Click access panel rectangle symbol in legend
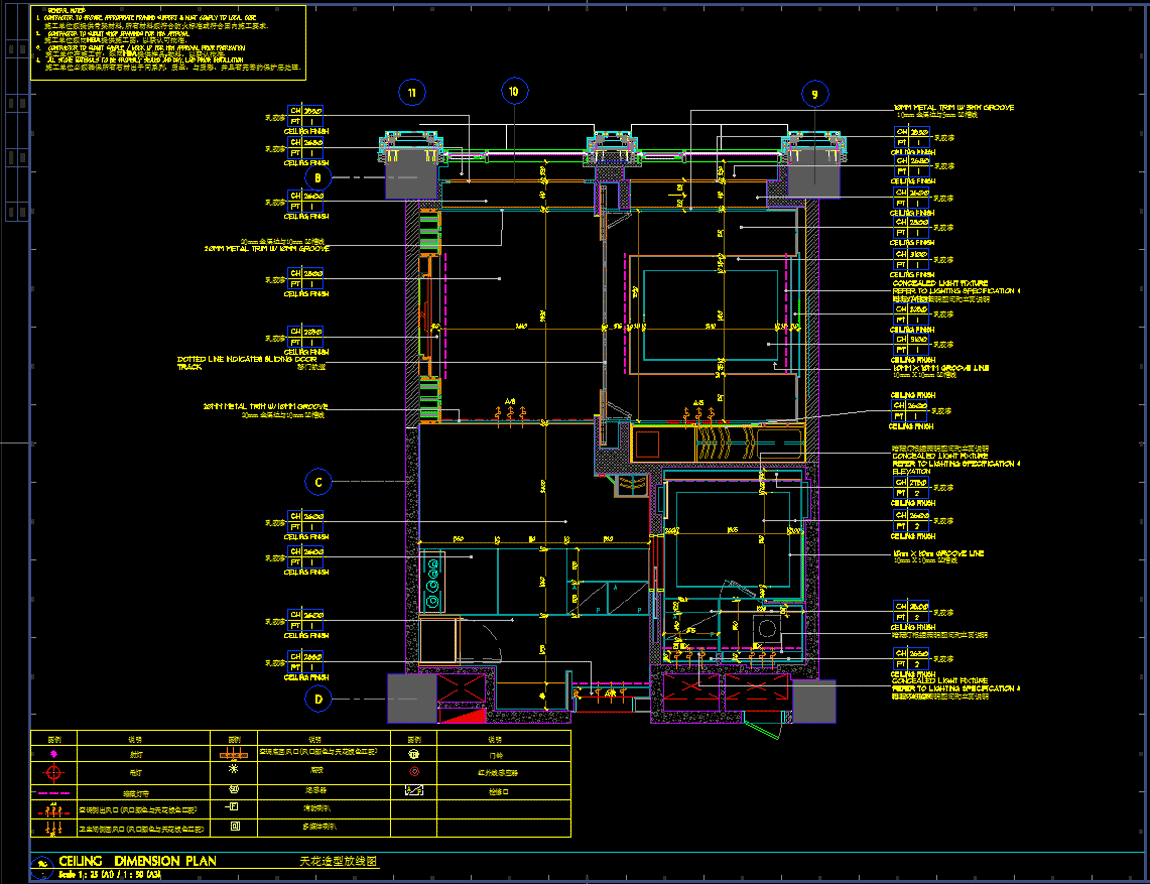Viewport: 1150px width, 884px height. pyautogui.click(x=413, y=790)
